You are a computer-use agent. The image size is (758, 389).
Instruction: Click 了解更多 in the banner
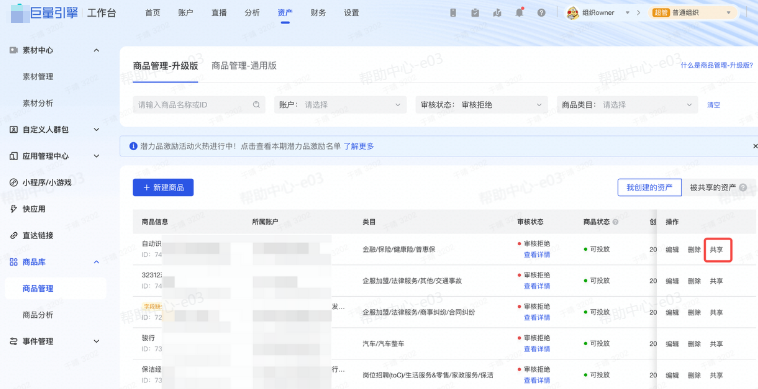[359, 146]
